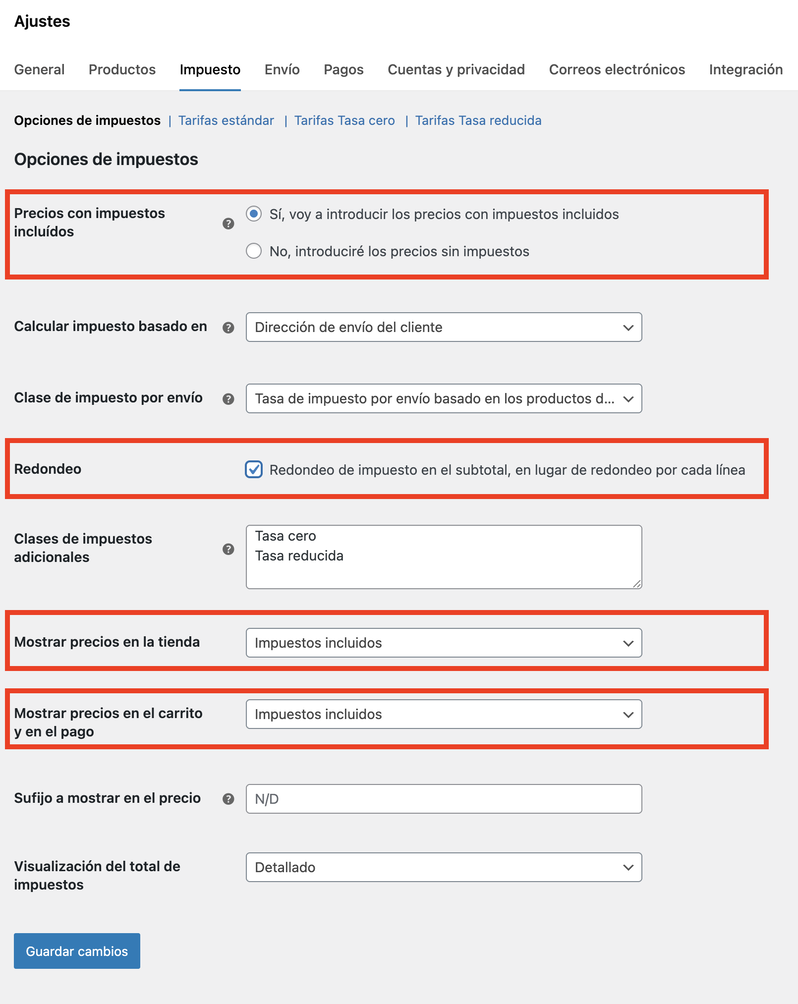Open Visualización del total de impuestos dropdown
The image size is (798, 1004).
[443, 867]
